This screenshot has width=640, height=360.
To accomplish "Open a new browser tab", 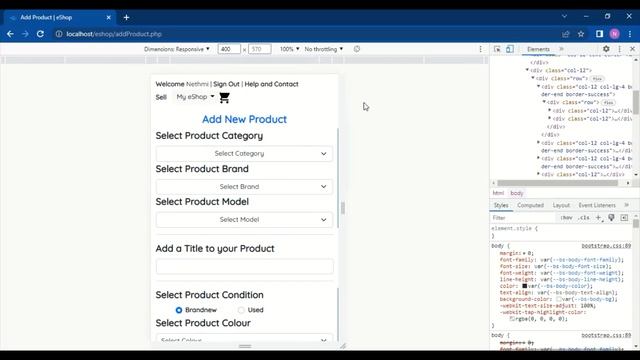I will click(x=126, y=17).
